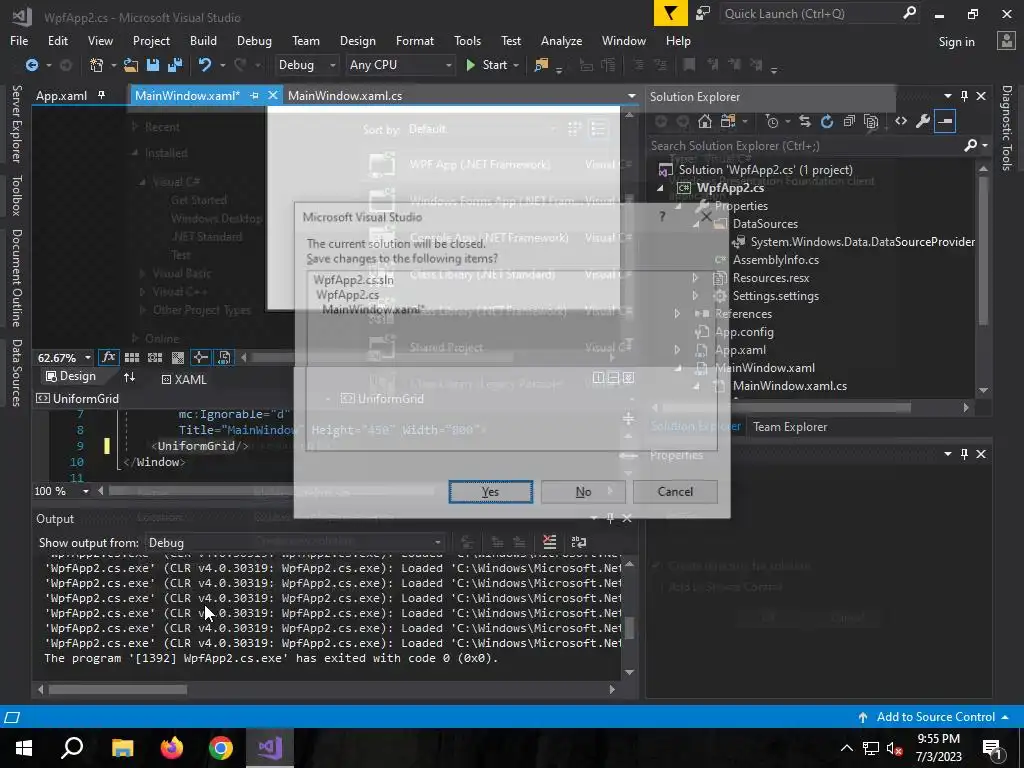The height and width of the screenshot is (768, 1024).
Task: Toggle Snap to snaplines in designer
Action: (200, 357)
